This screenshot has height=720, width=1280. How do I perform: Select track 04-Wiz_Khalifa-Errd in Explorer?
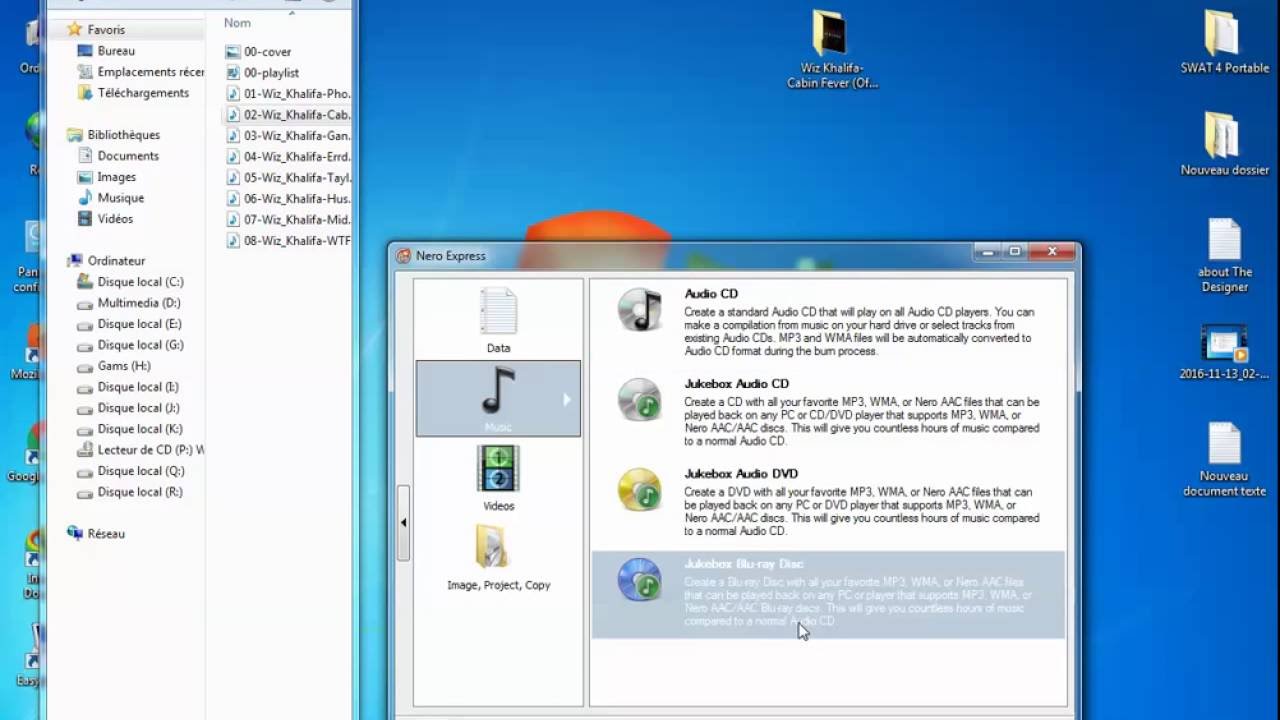coord(287,157)
